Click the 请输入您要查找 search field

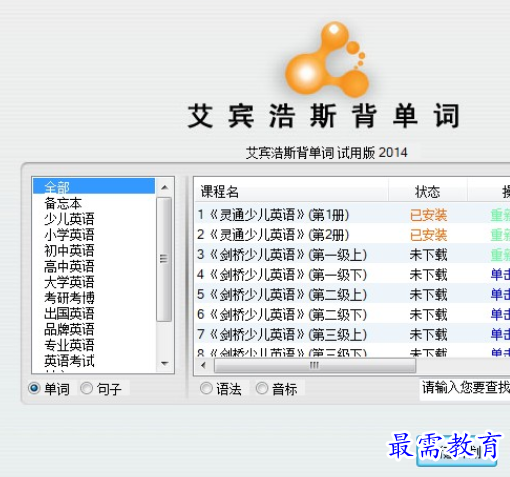tap(465, 388)
